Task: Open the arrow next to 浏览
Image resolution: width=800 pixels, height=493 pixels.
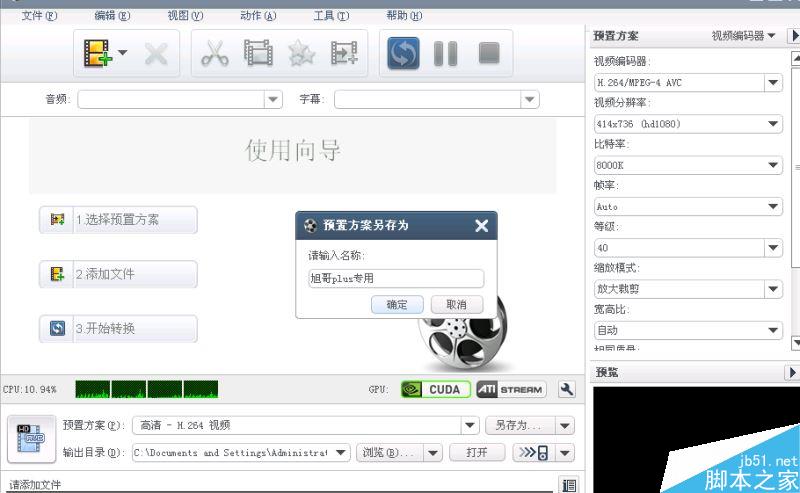Action: (433, 453)
